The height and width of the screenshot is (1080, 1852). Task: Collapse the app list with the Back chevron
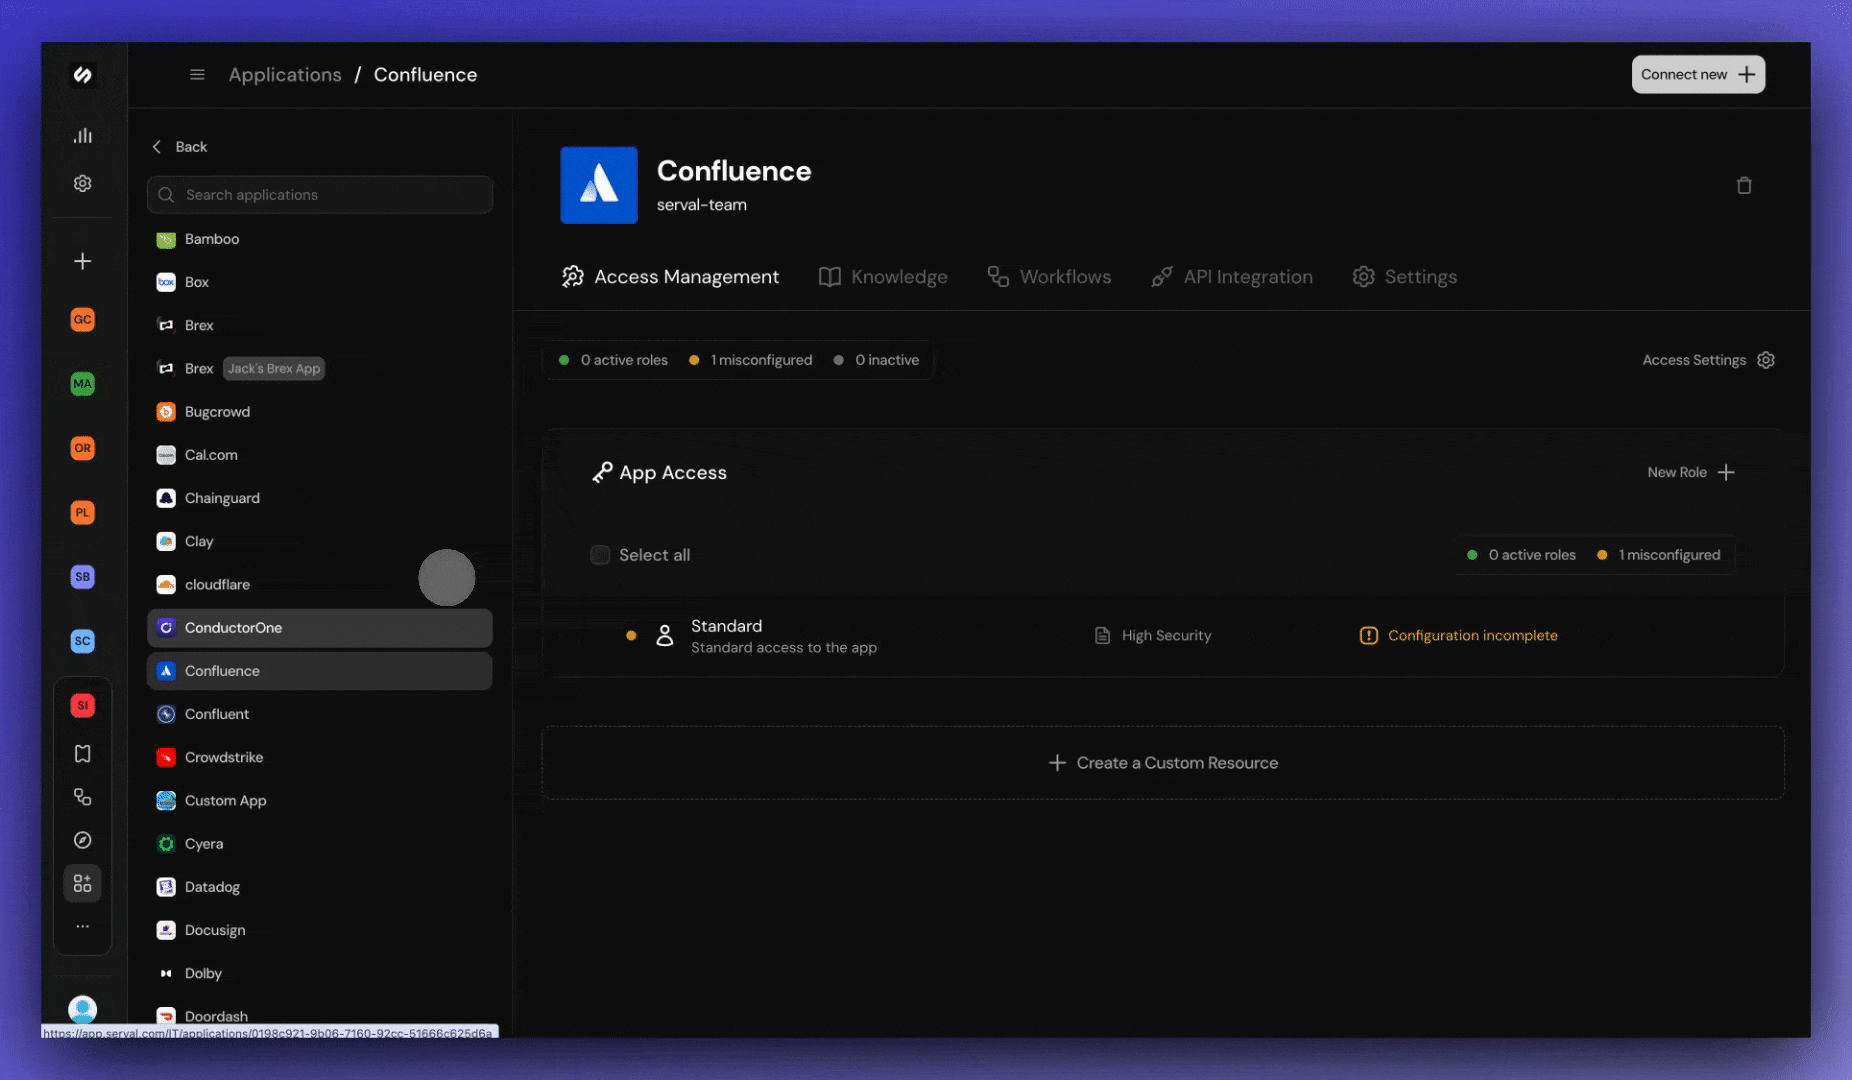(x=157, y=146)
